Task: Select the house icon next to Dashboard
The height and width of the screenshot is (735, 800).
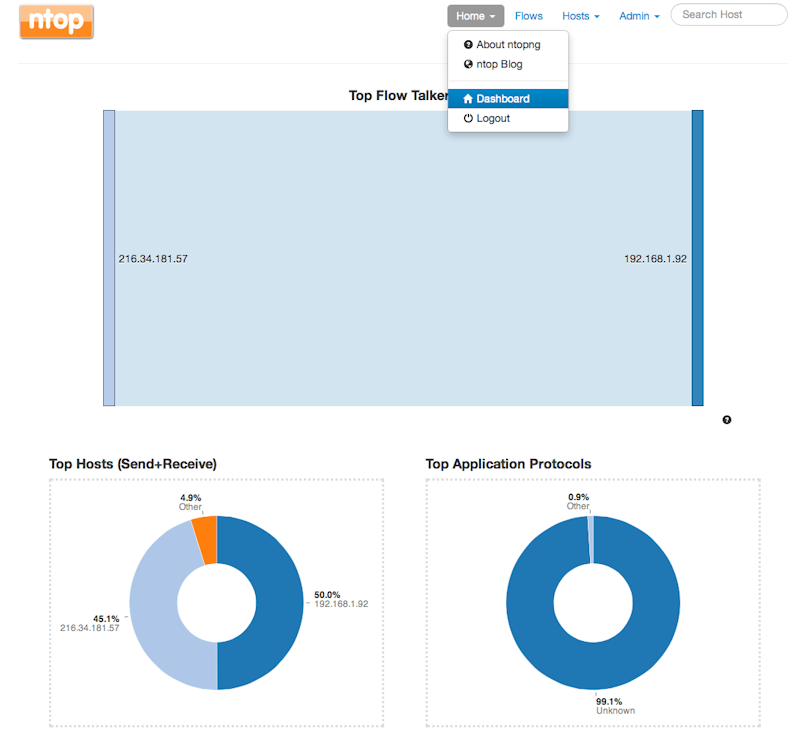Action: (468, 98)
